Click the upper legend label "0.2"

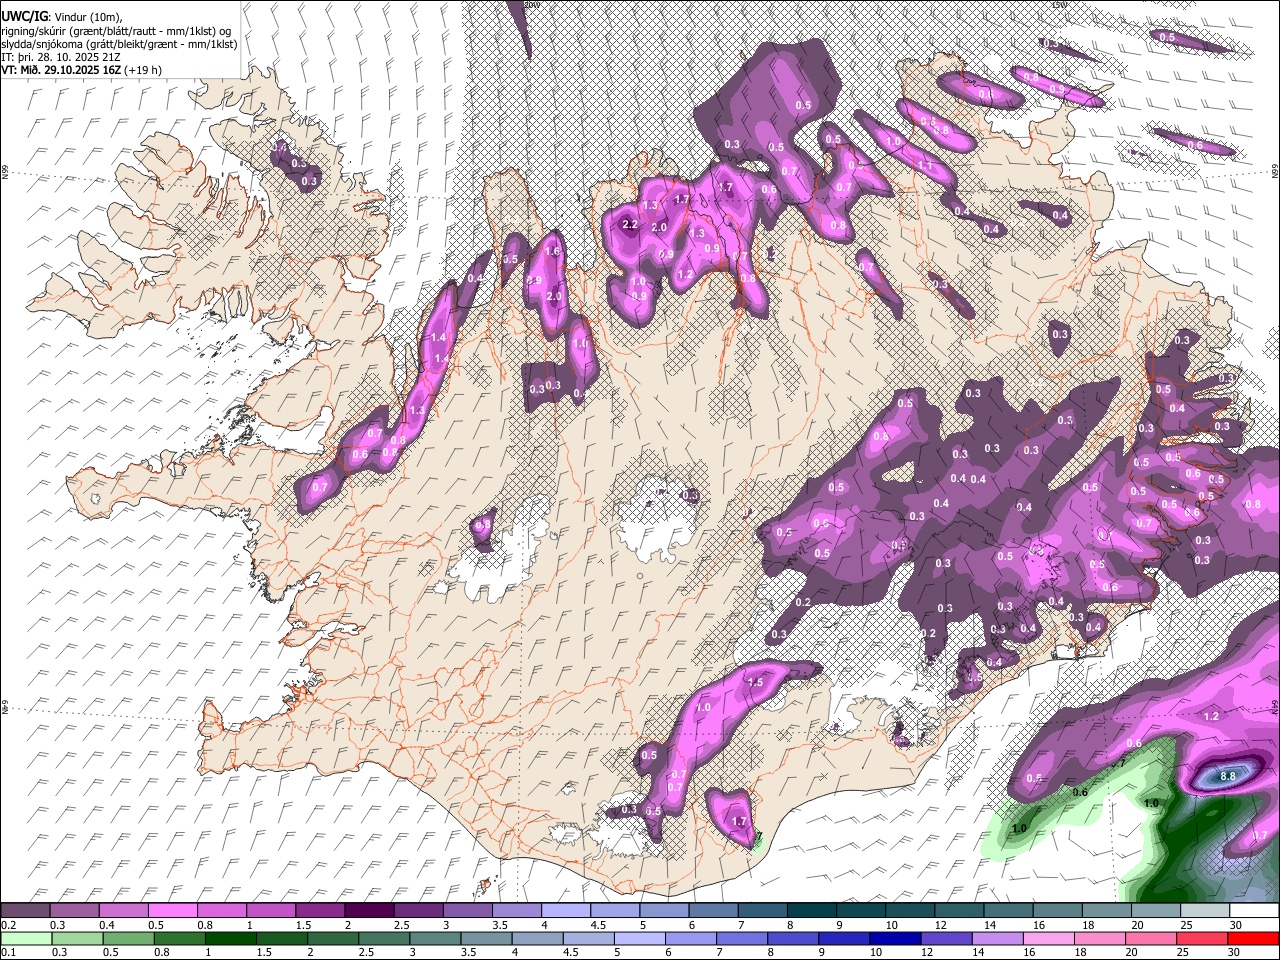point(8,925)
